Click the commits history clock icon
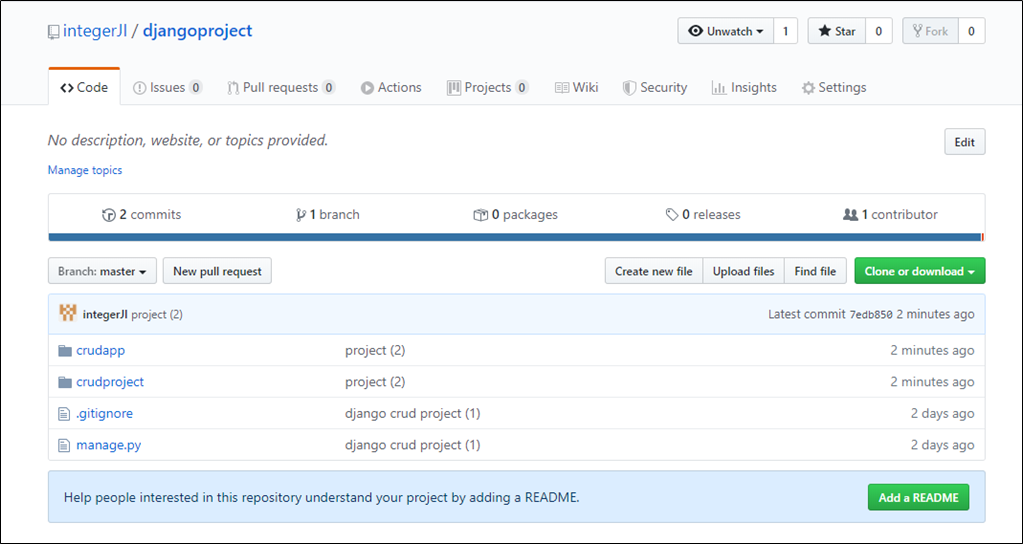 (109, 215)
